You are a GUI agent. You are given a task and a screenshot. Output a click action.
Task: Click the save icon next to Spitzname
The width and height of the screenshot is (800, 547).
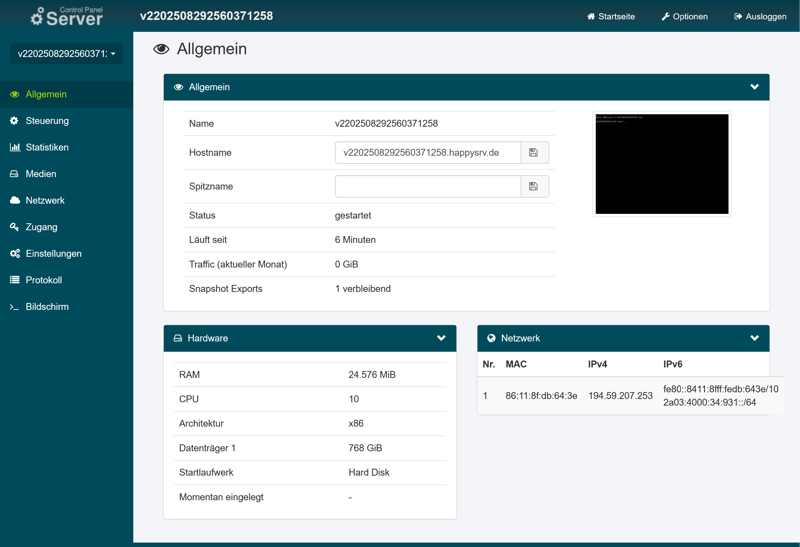click(534, 187)
